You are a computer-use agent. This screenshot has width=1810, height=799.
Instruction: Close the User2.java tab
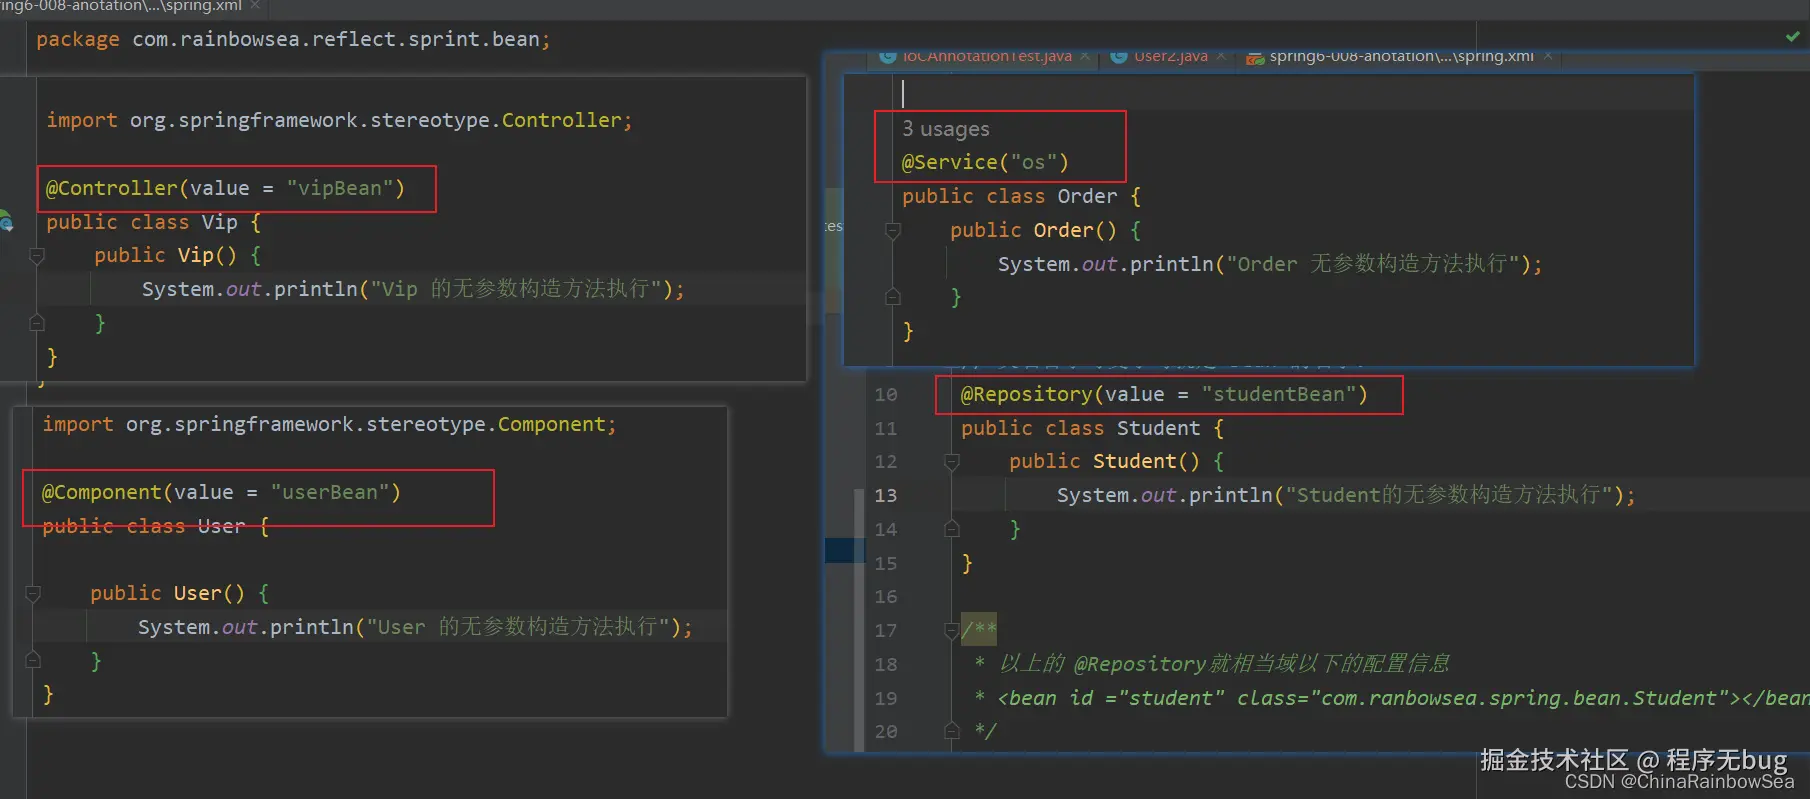point(1221,56)
